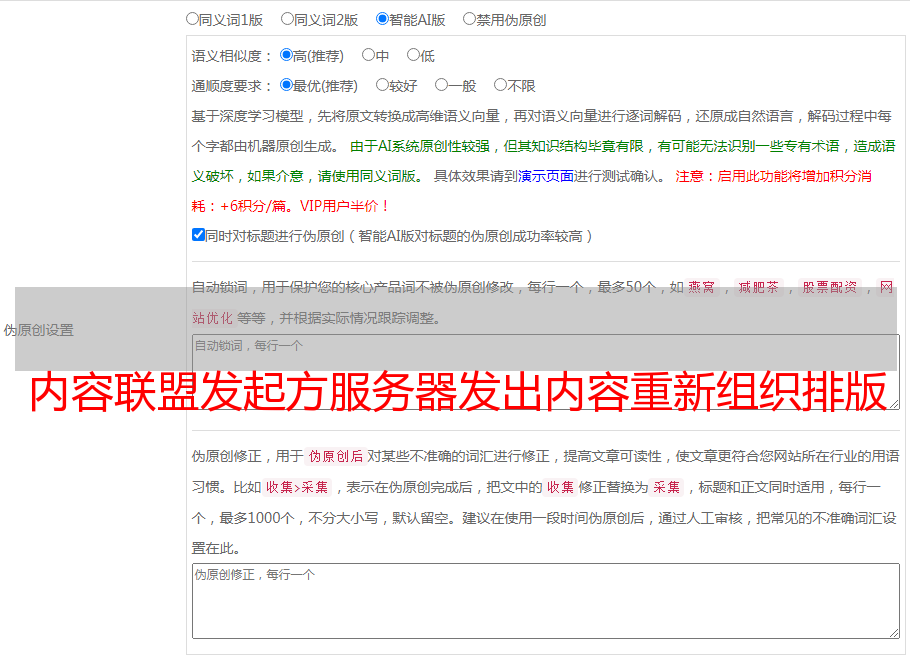Image resolution: width=911 pixels, height=658 pixels.
Task: Select the 同义词2版 radio option
Action: (x=288, y=19)
